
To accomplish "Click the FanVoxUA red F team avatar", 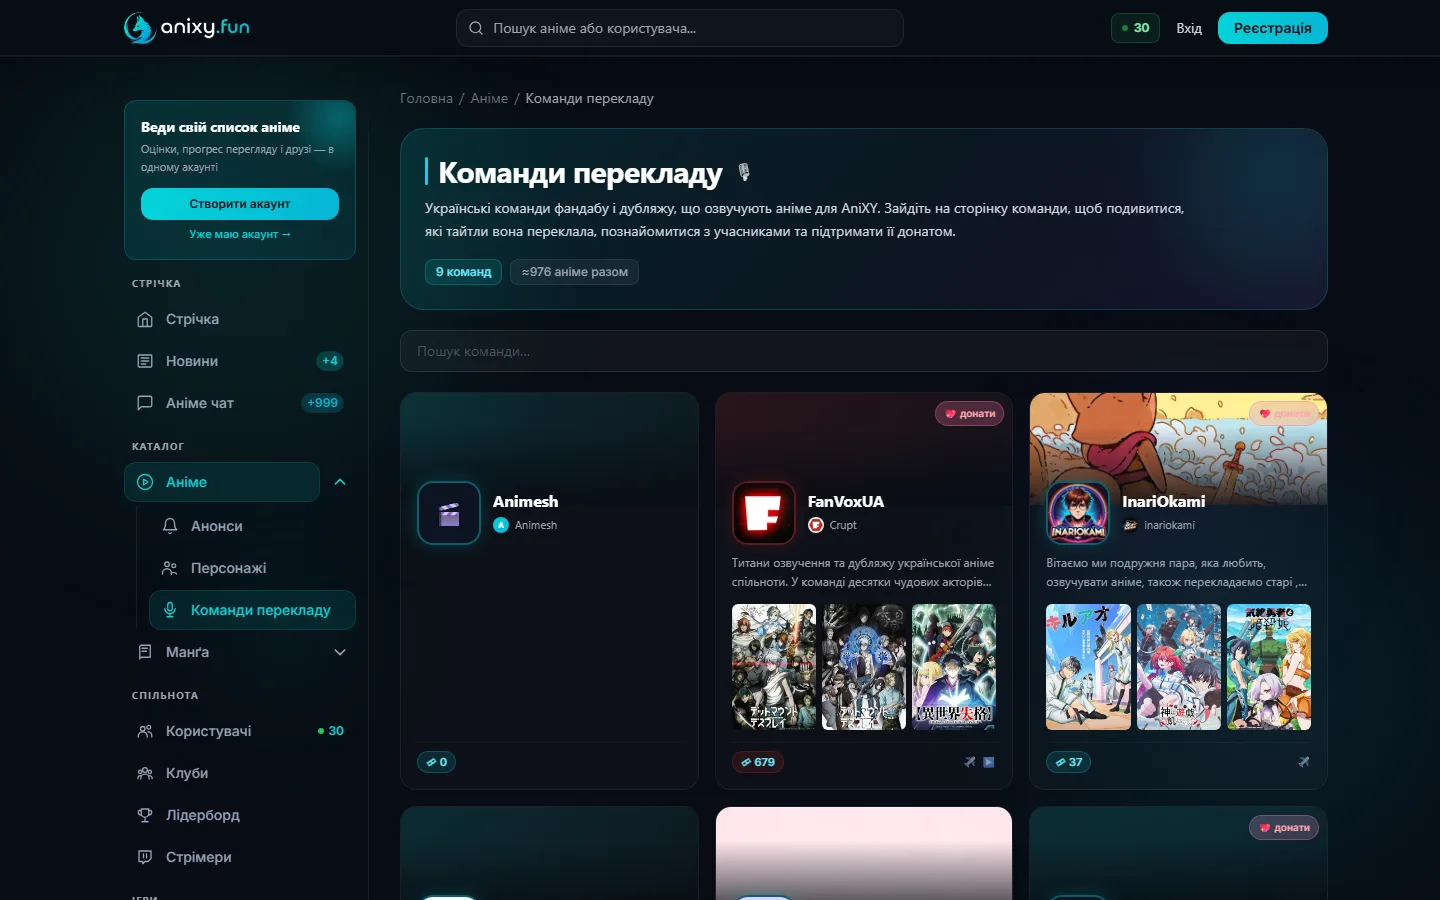I will [764, 513].
